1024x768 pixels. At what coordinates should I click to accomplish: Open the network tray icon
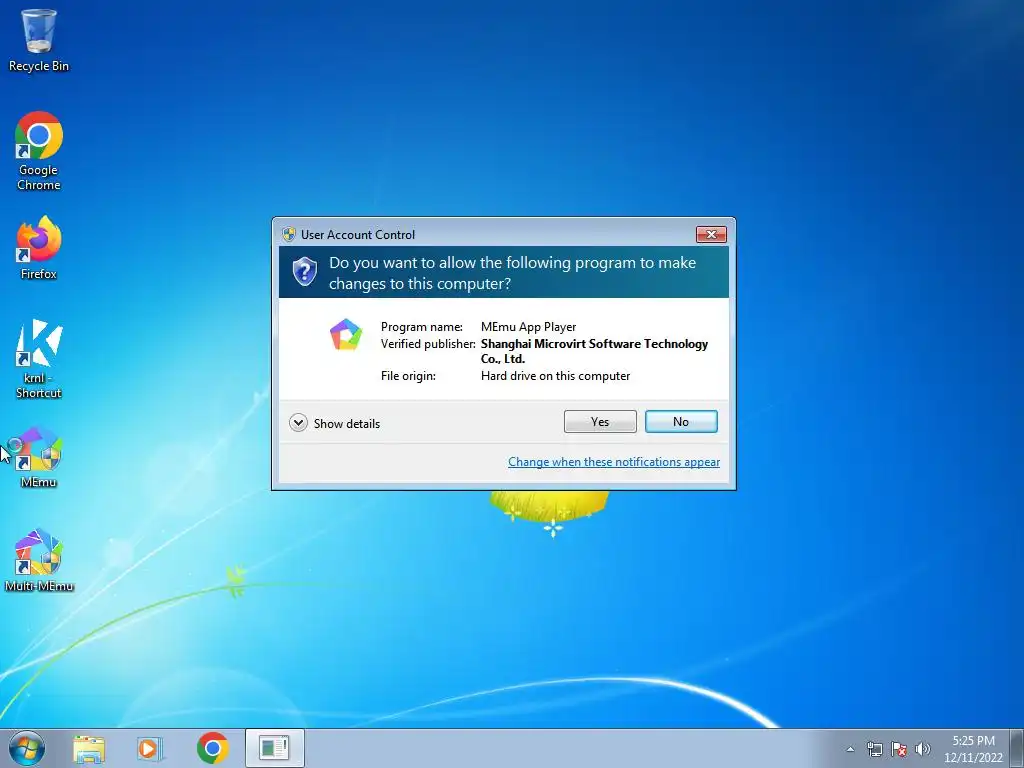[x=874, y=749]
